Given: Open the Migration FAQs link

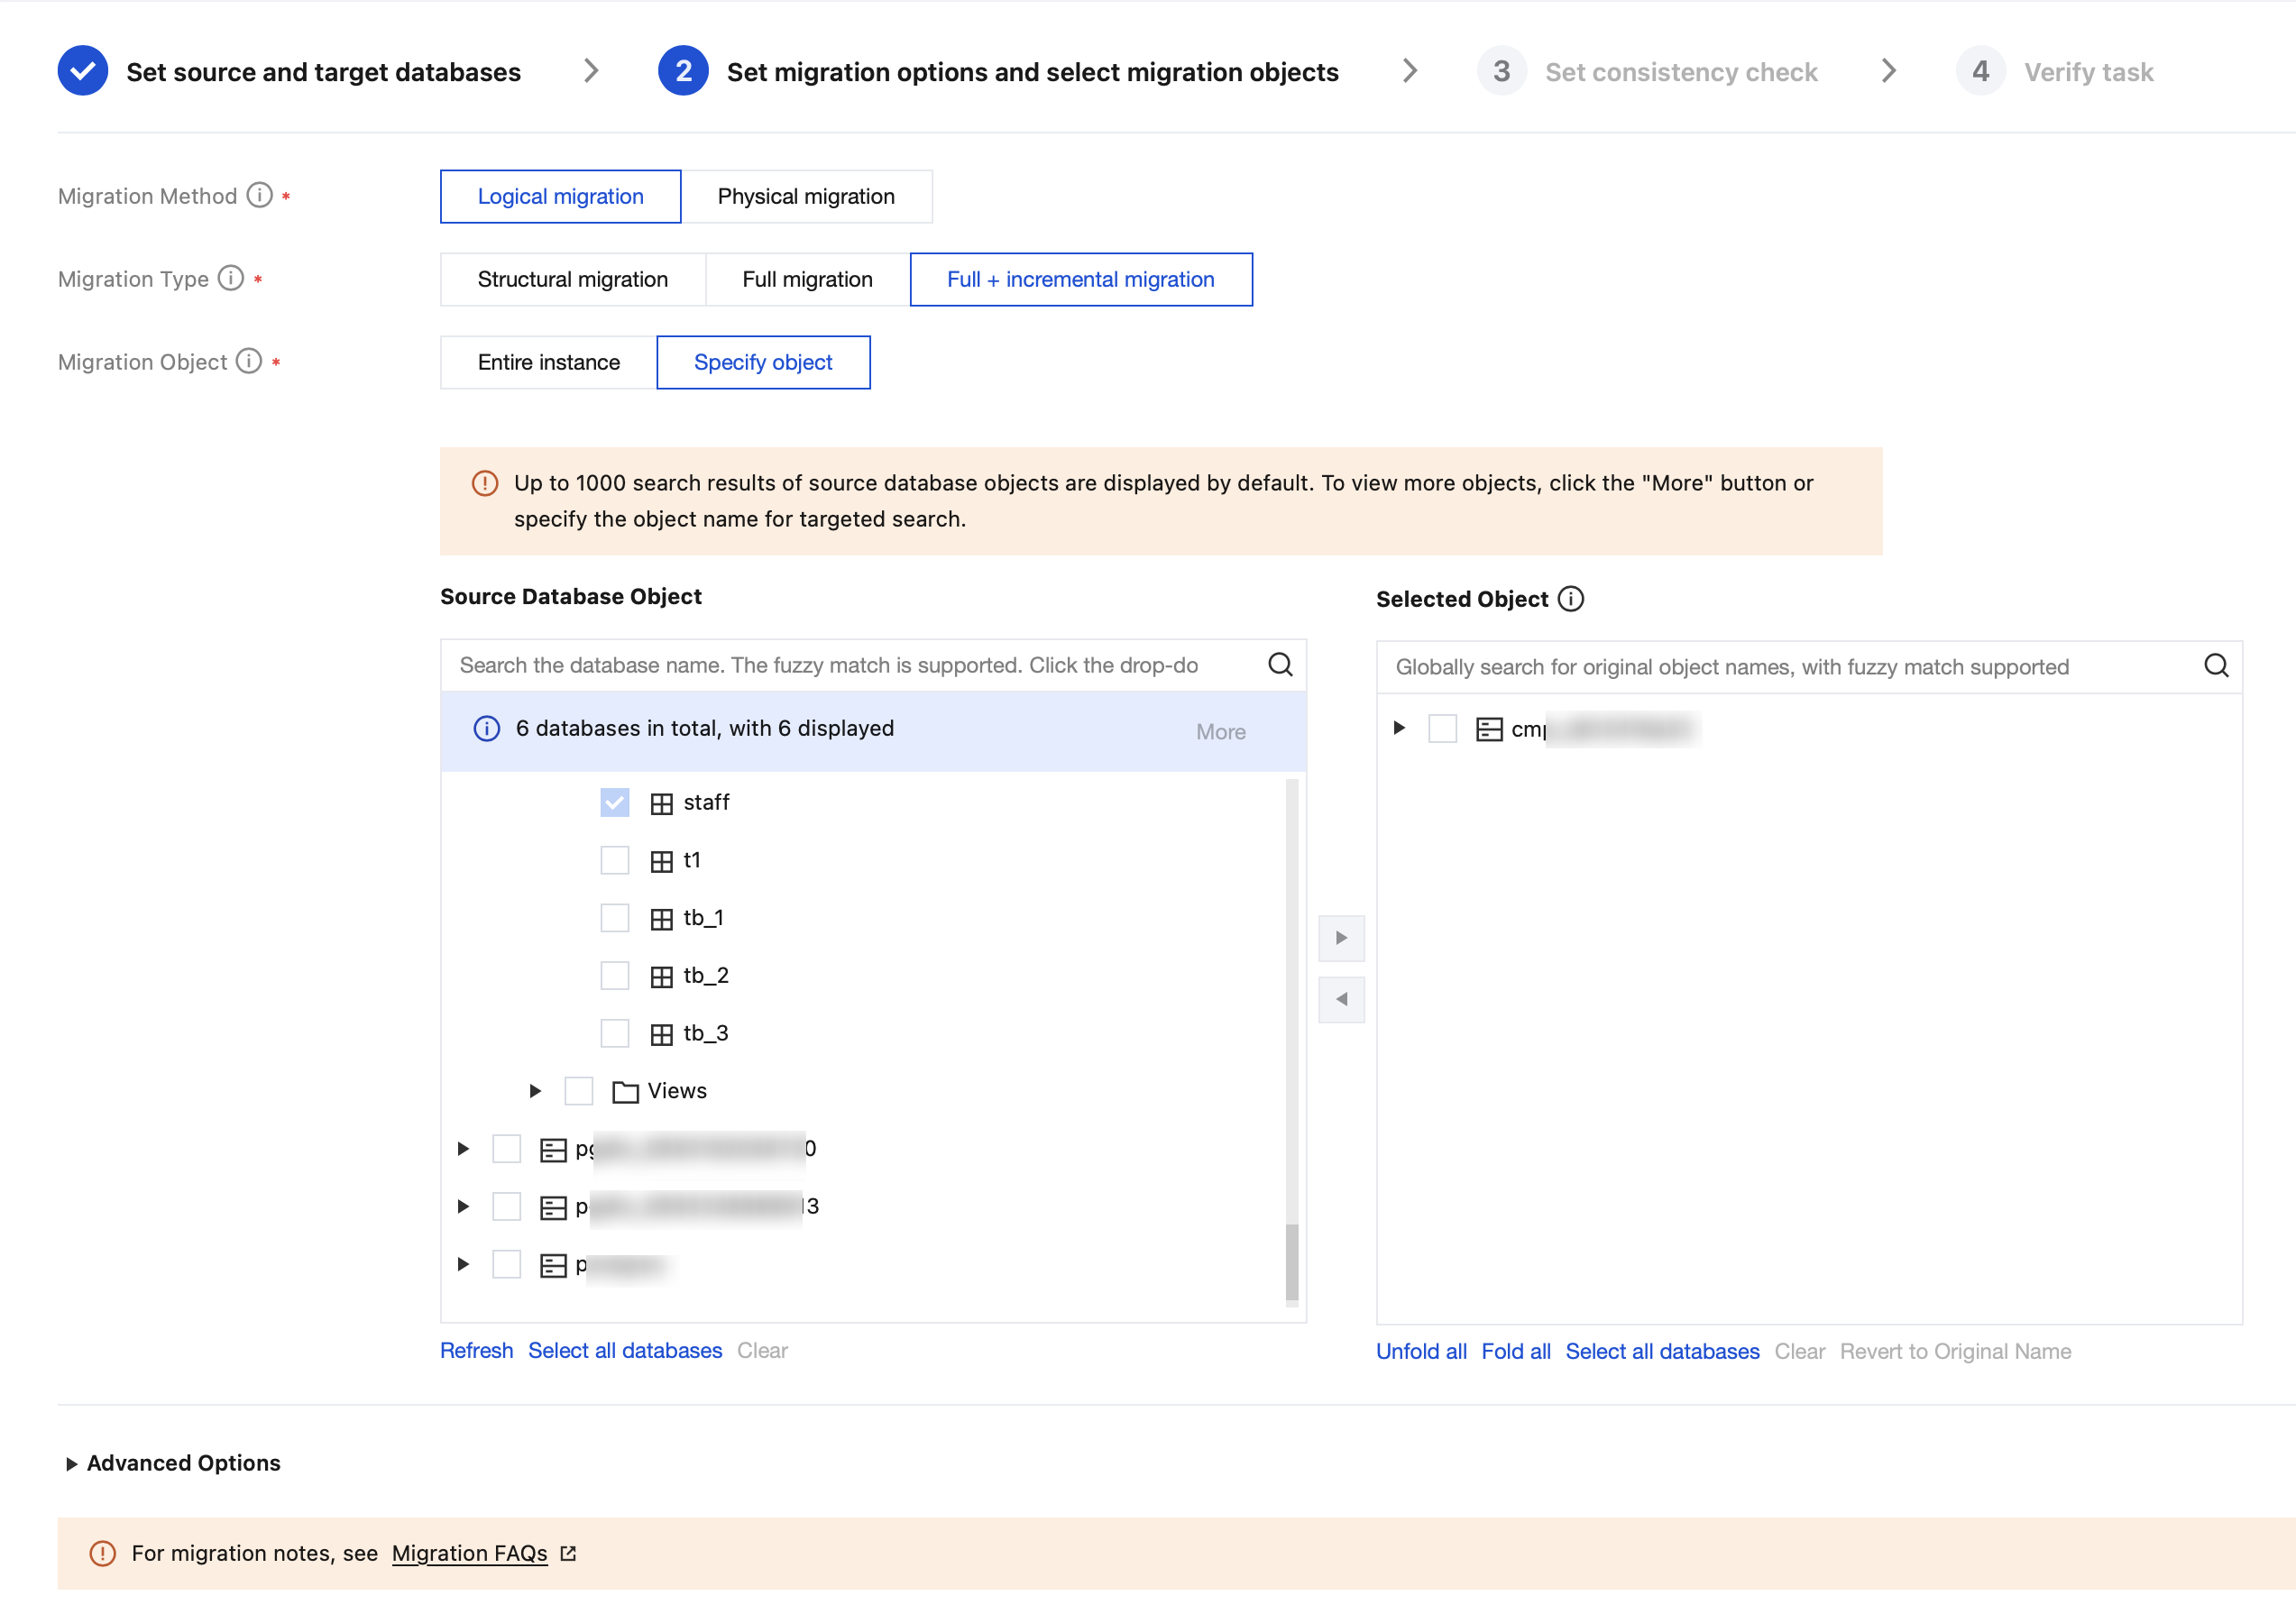Looking at the screenshot, I should (469, 1553).
